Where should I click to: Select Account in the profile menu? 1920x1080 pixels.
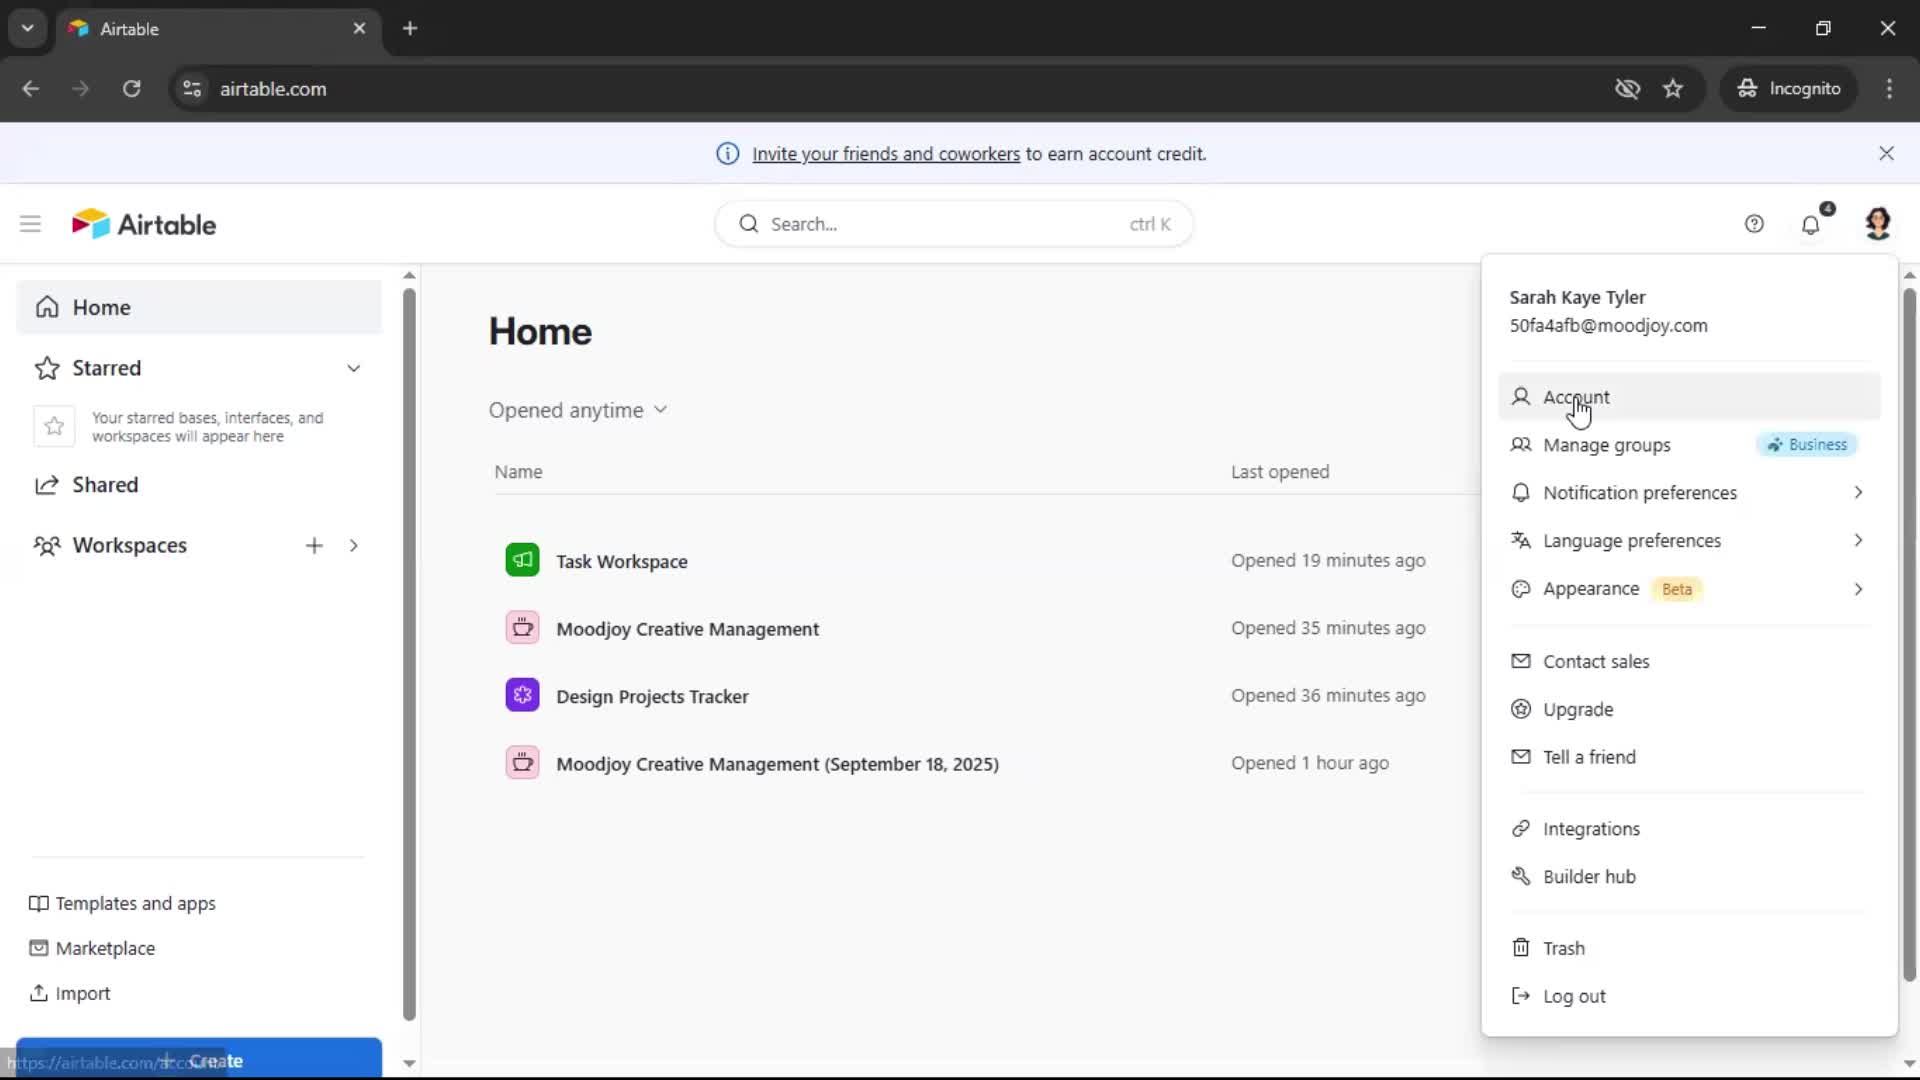1689,397
